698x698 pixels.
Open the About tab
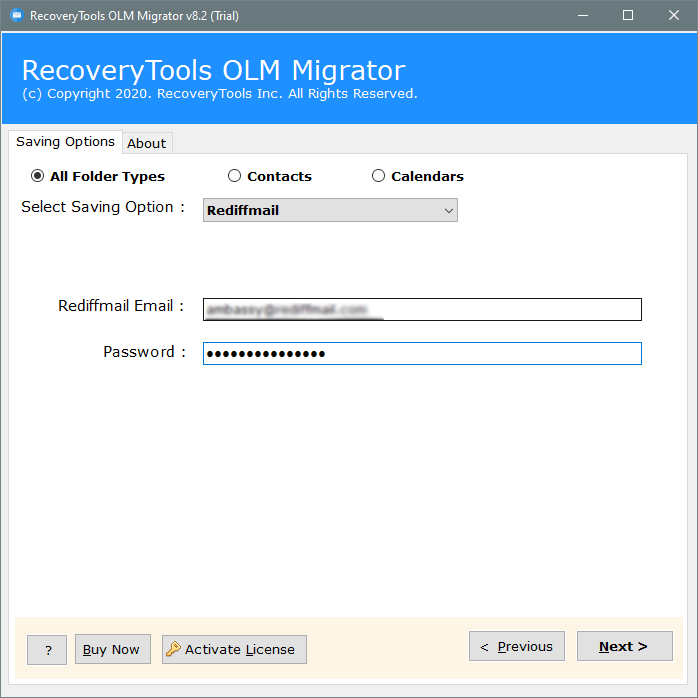[x=146, y=143]
